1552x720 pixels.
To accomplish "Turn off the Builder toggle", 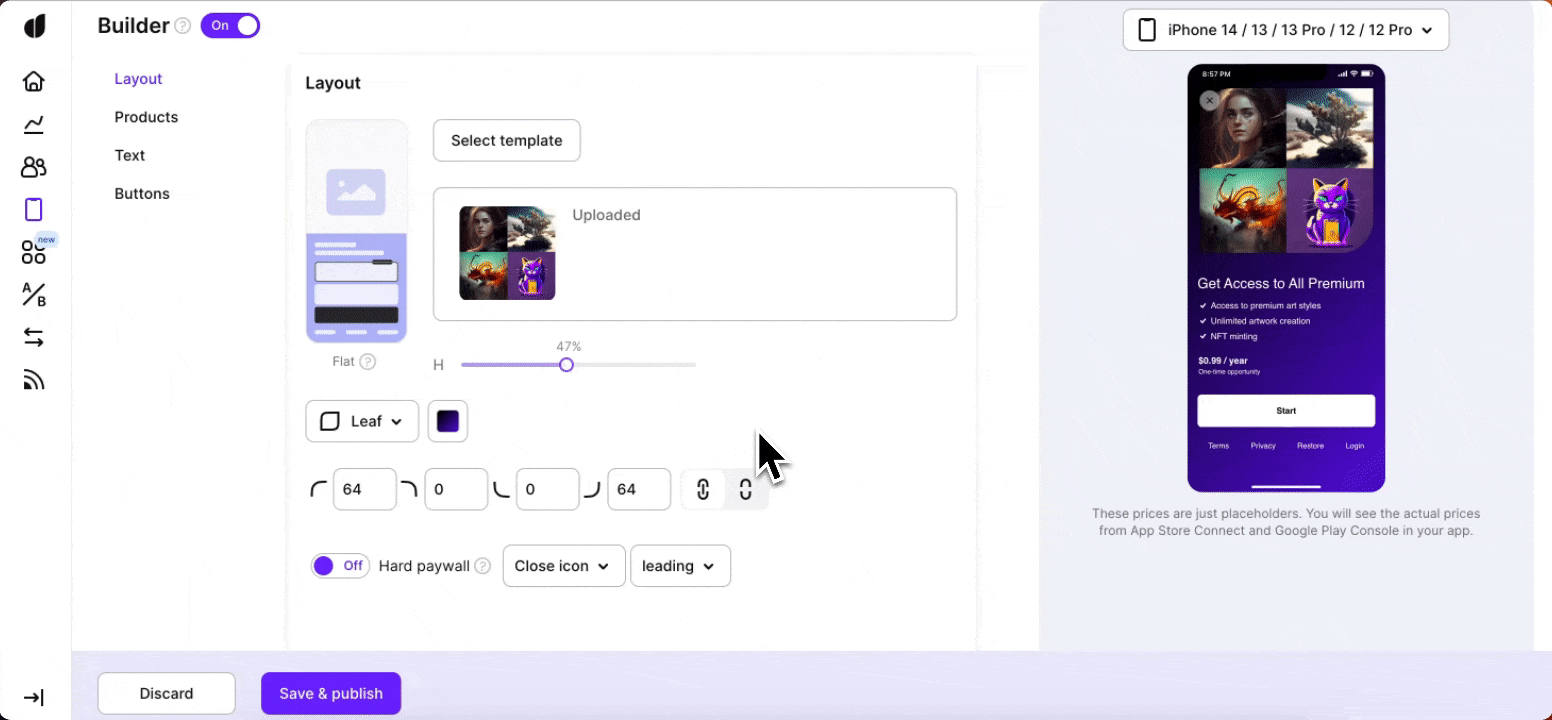I will pyautogui.click(x=230, y=26).
